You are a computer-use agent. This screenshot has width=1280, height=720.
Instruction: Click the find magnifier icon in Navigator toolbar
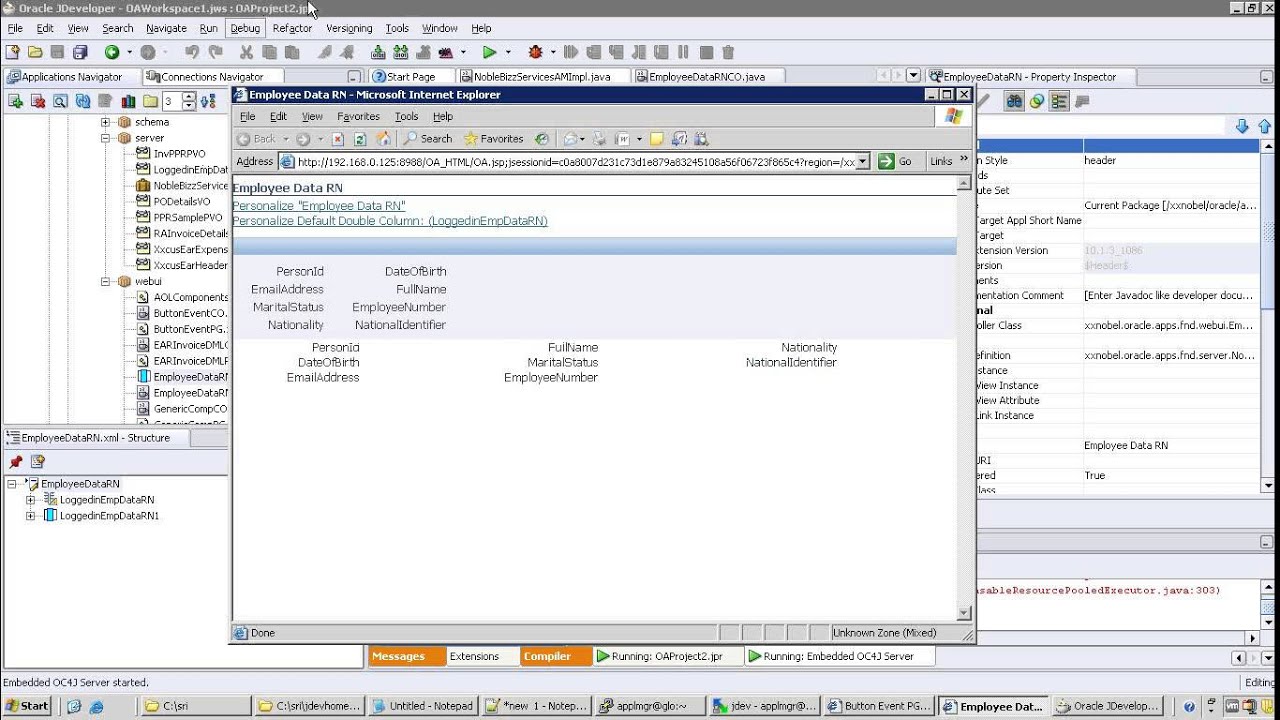point(60,101)
